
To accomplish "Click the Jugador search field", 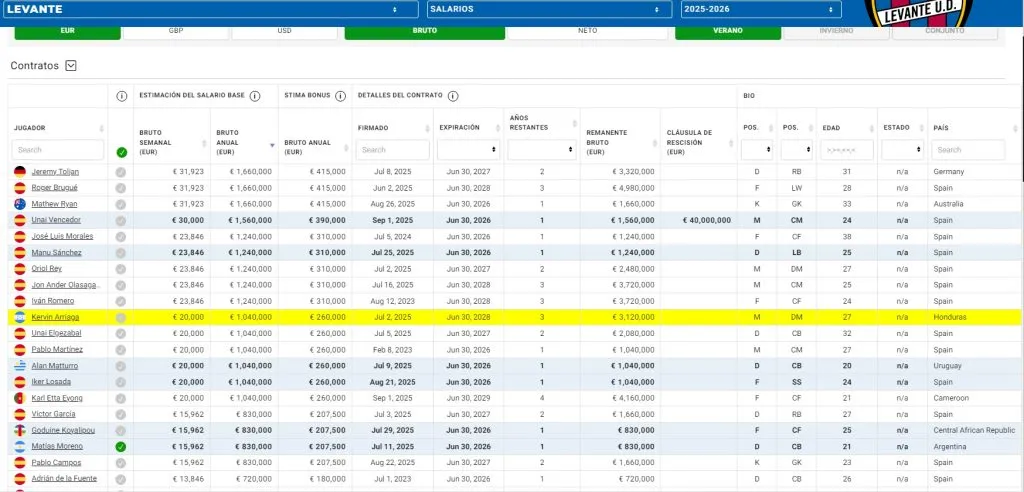I will click(x=57, y=150).
